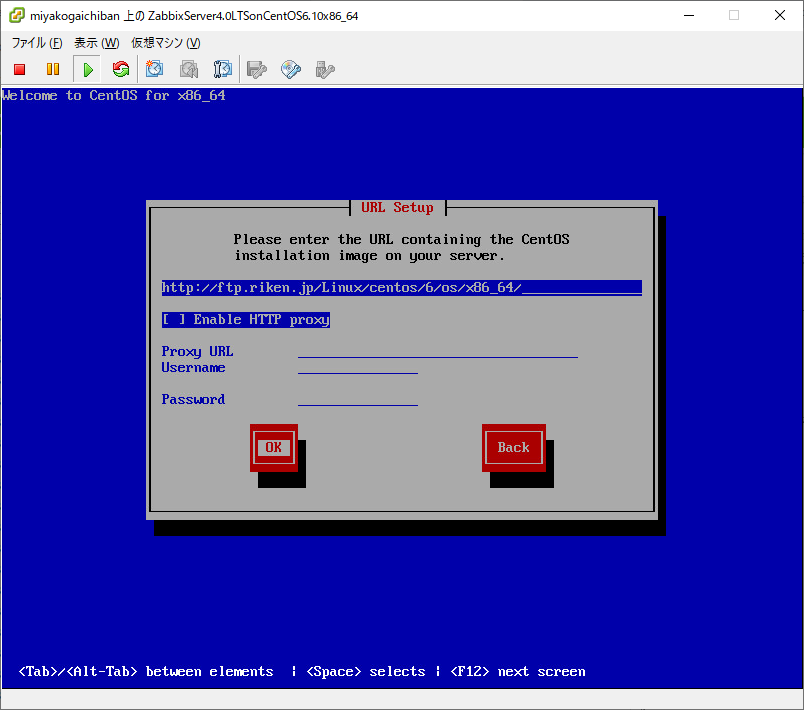Click the '<Space> selects' hint text

(x=366, y=672)
